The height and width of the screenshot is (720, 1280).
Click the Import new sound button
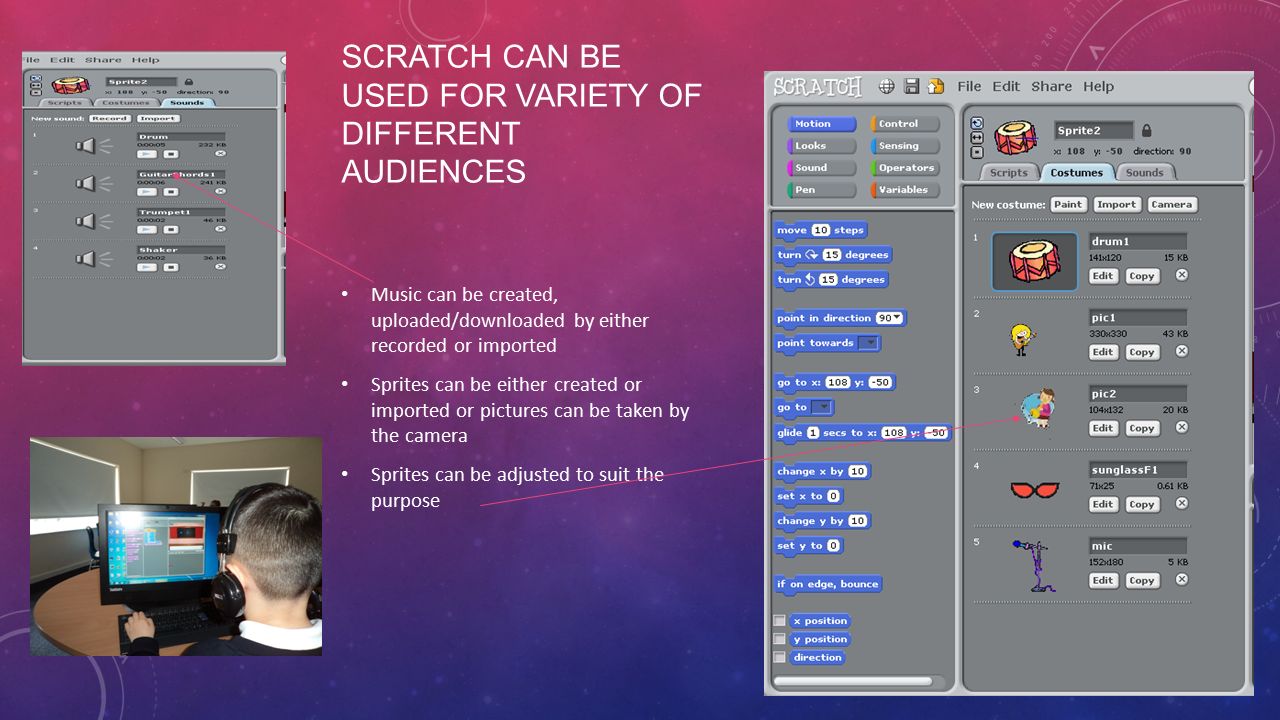pos(157,118)
